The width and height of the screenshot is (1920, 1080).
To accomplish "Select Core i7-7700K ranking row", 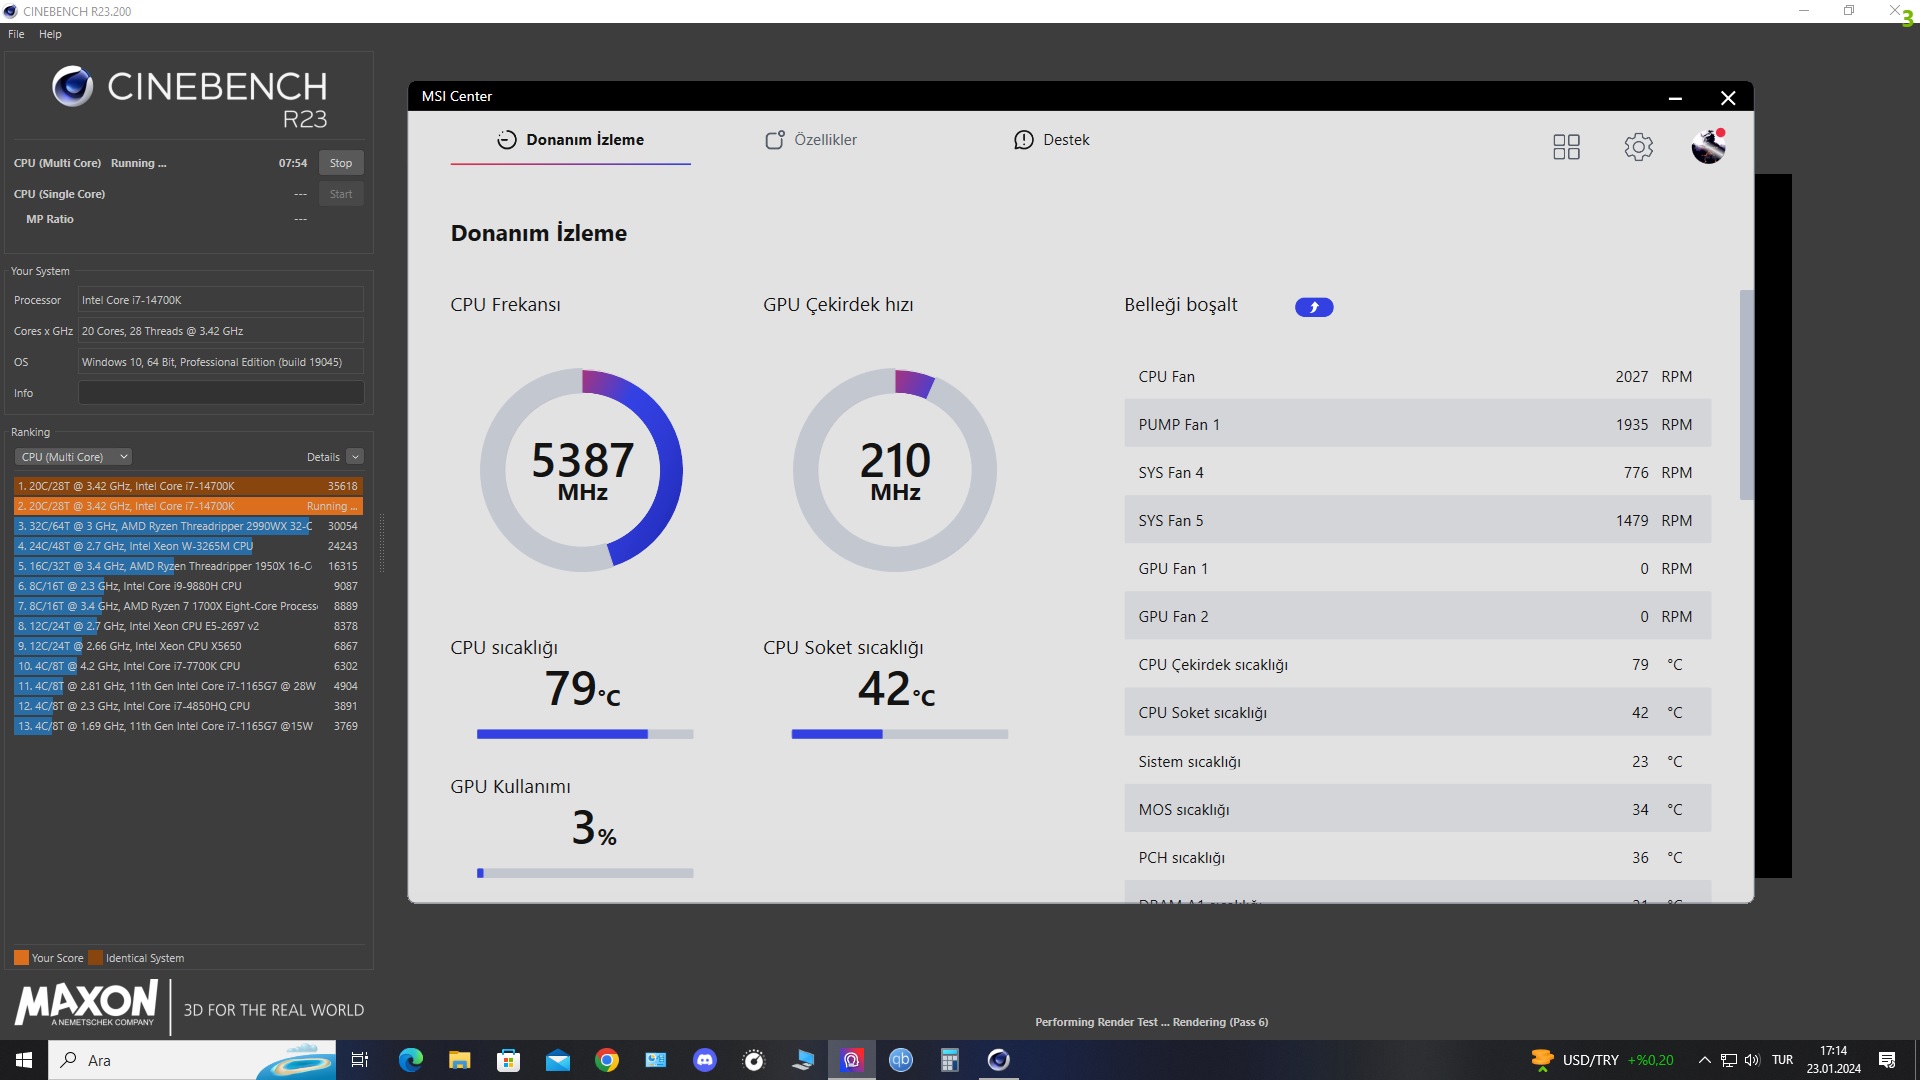I will pos(188,666).
